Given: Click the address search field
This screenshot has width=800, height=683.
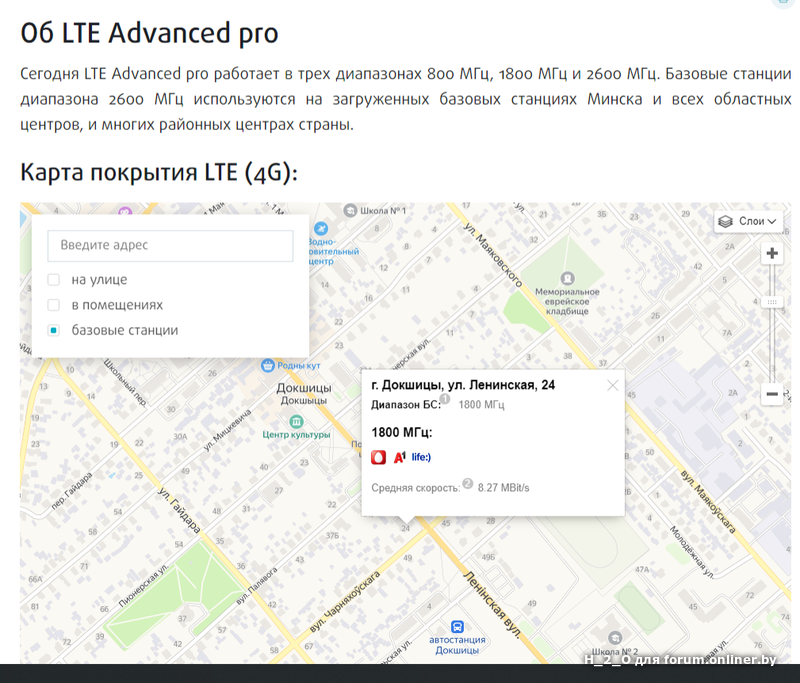Looking at the screenshot, I should pos(170,245).
